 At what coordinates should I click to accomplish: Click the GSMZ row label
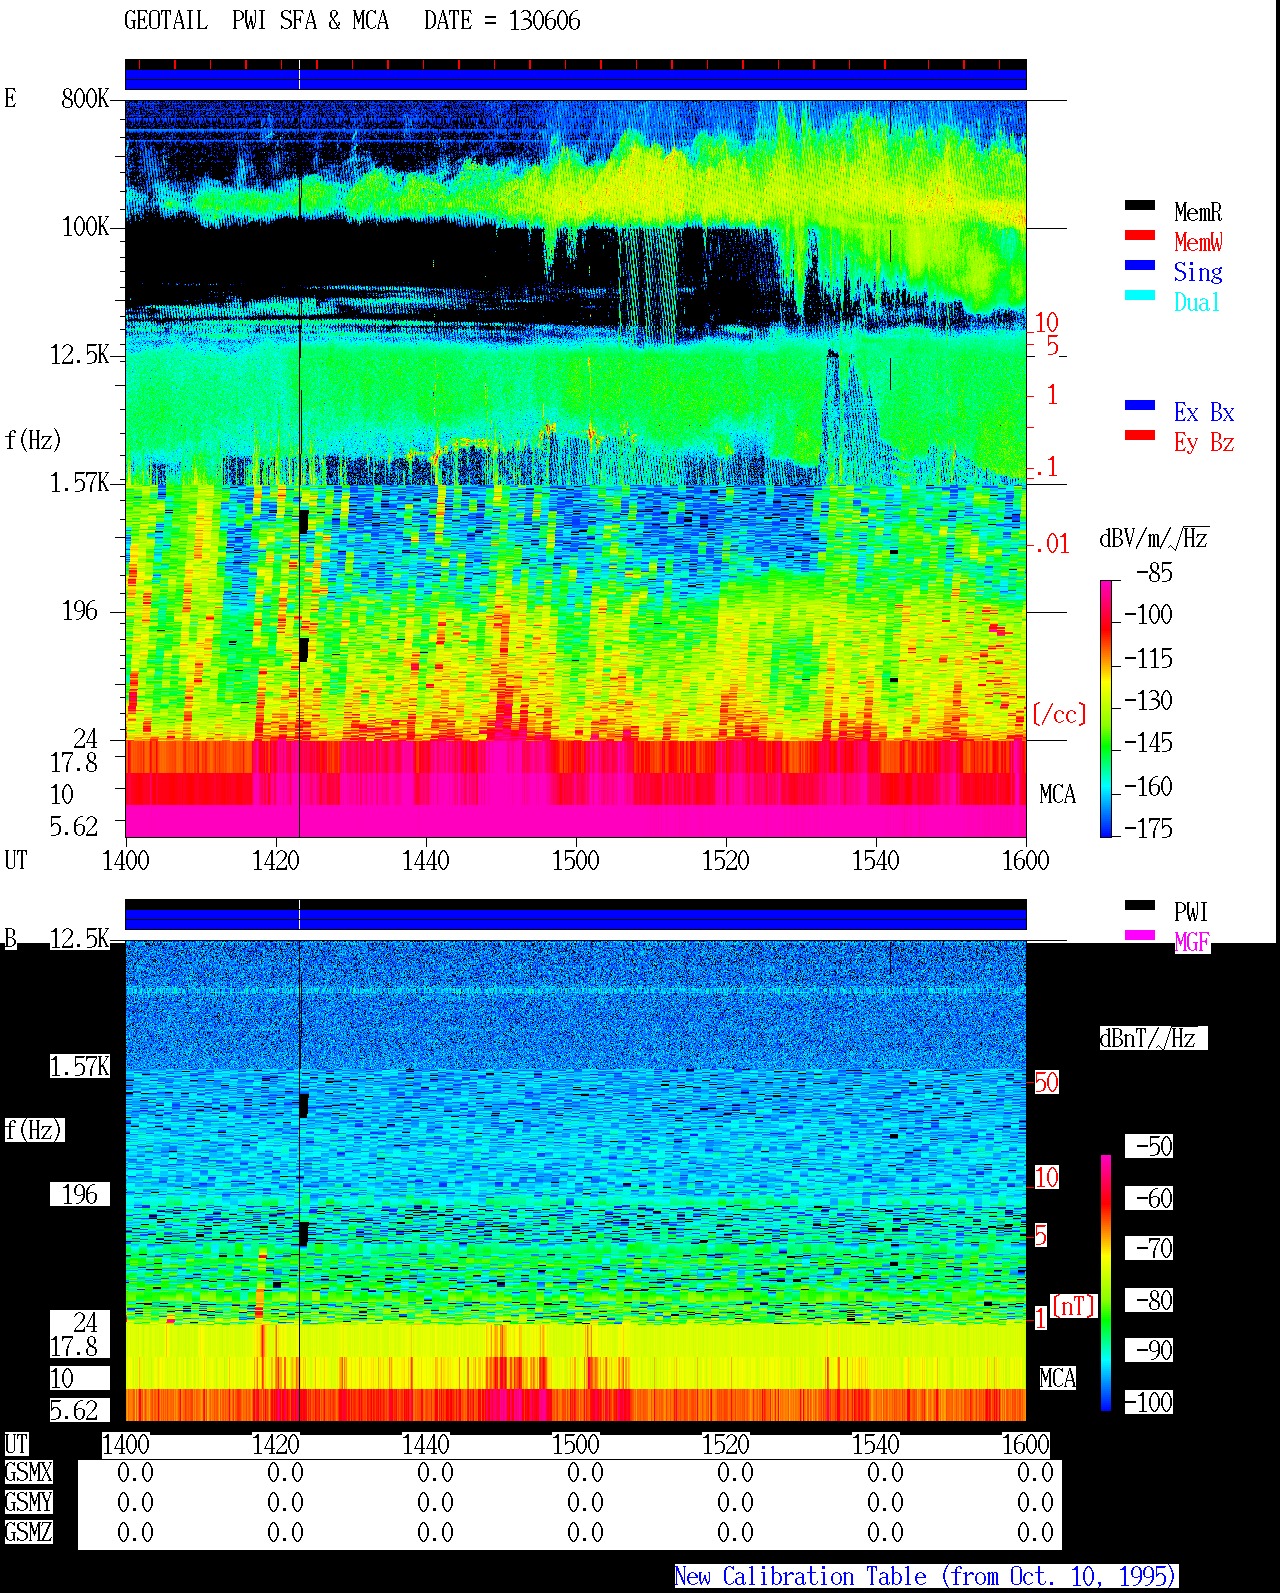[28, 1532]
